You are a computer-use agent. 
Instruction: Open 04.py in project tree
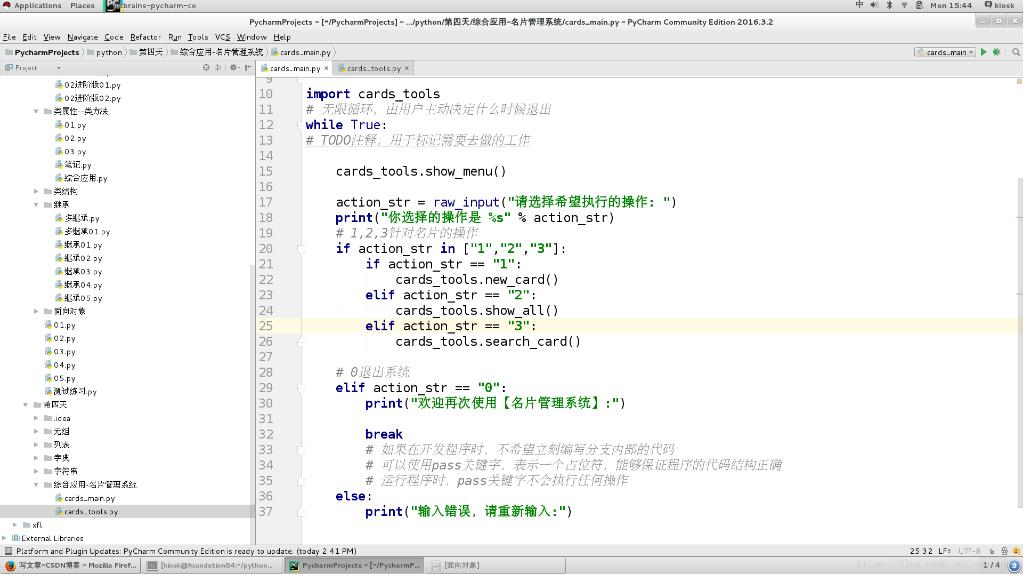pyautogui.click(x=60, y=365)
